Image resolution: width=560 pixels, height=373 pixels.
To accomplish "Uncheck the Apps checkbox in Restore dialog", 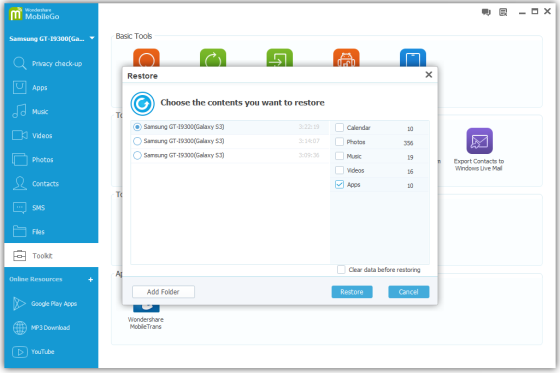I will 339,185.
